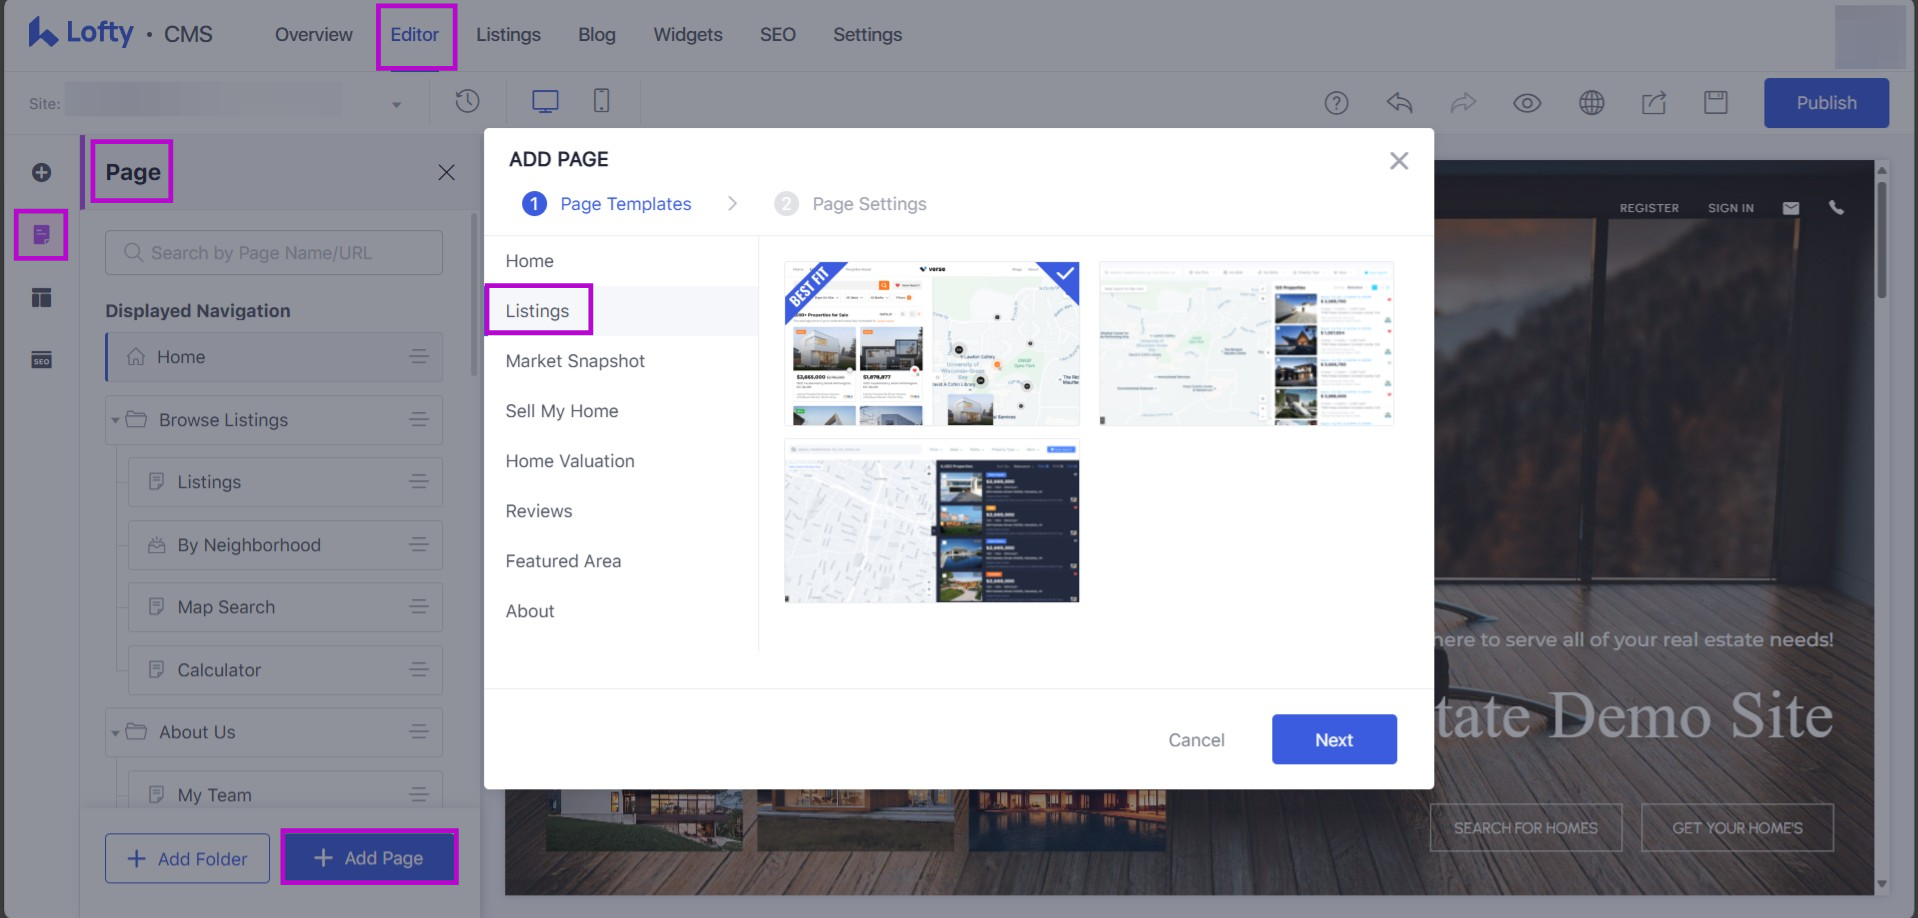Click the undo arrow icon
Screen dimensions: 1918x918
tap(1399, 103)
